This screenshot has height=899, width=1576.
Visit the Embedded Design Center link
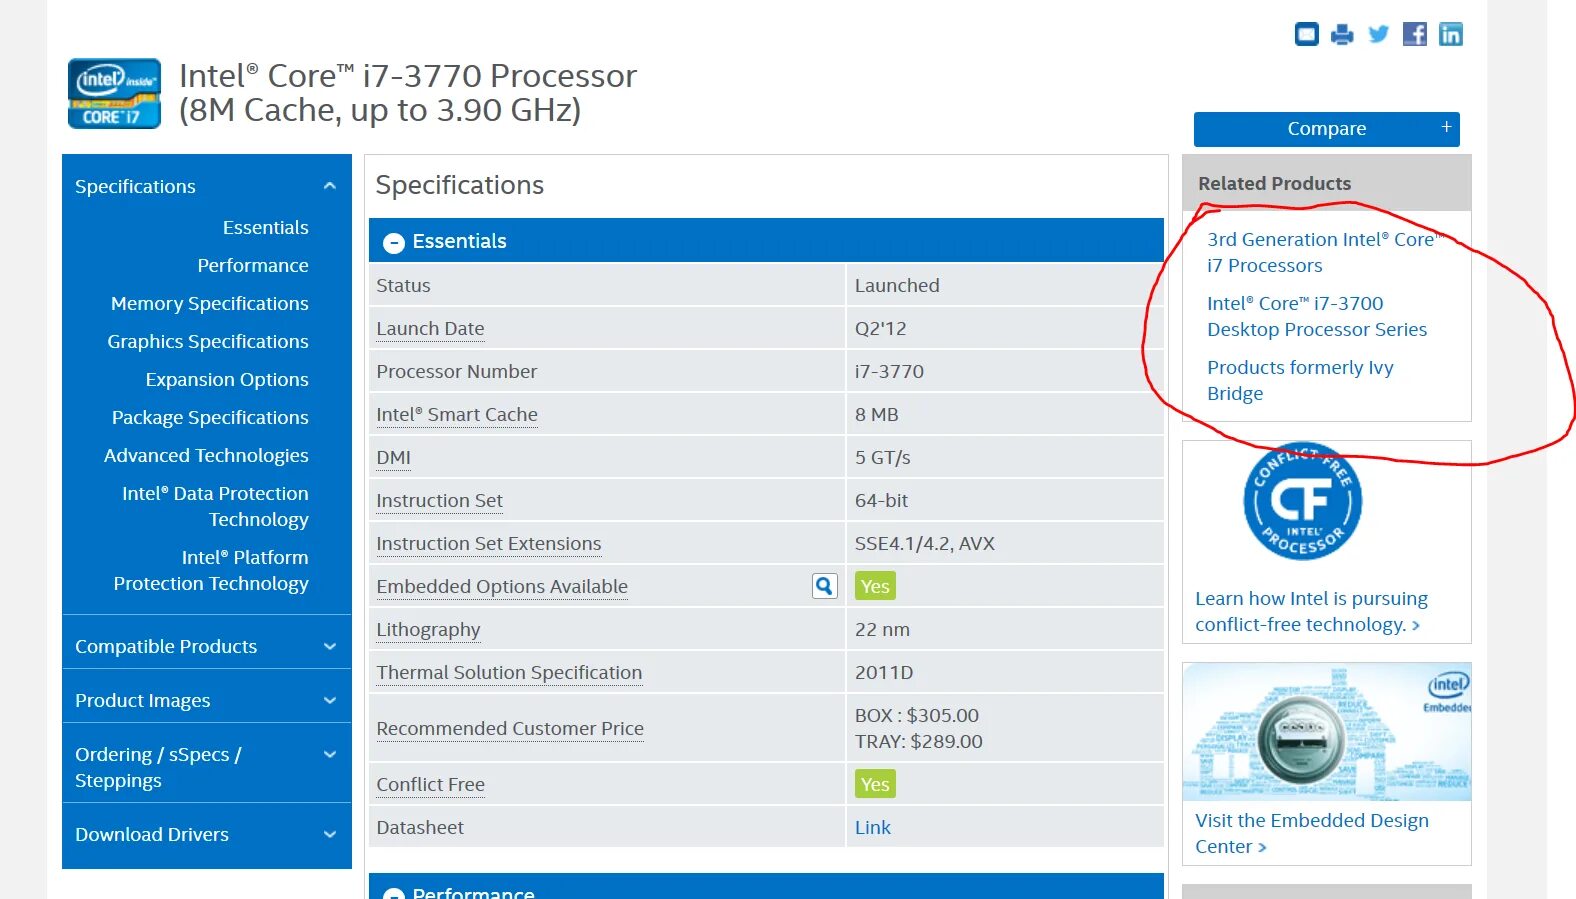pos(1311,834)
